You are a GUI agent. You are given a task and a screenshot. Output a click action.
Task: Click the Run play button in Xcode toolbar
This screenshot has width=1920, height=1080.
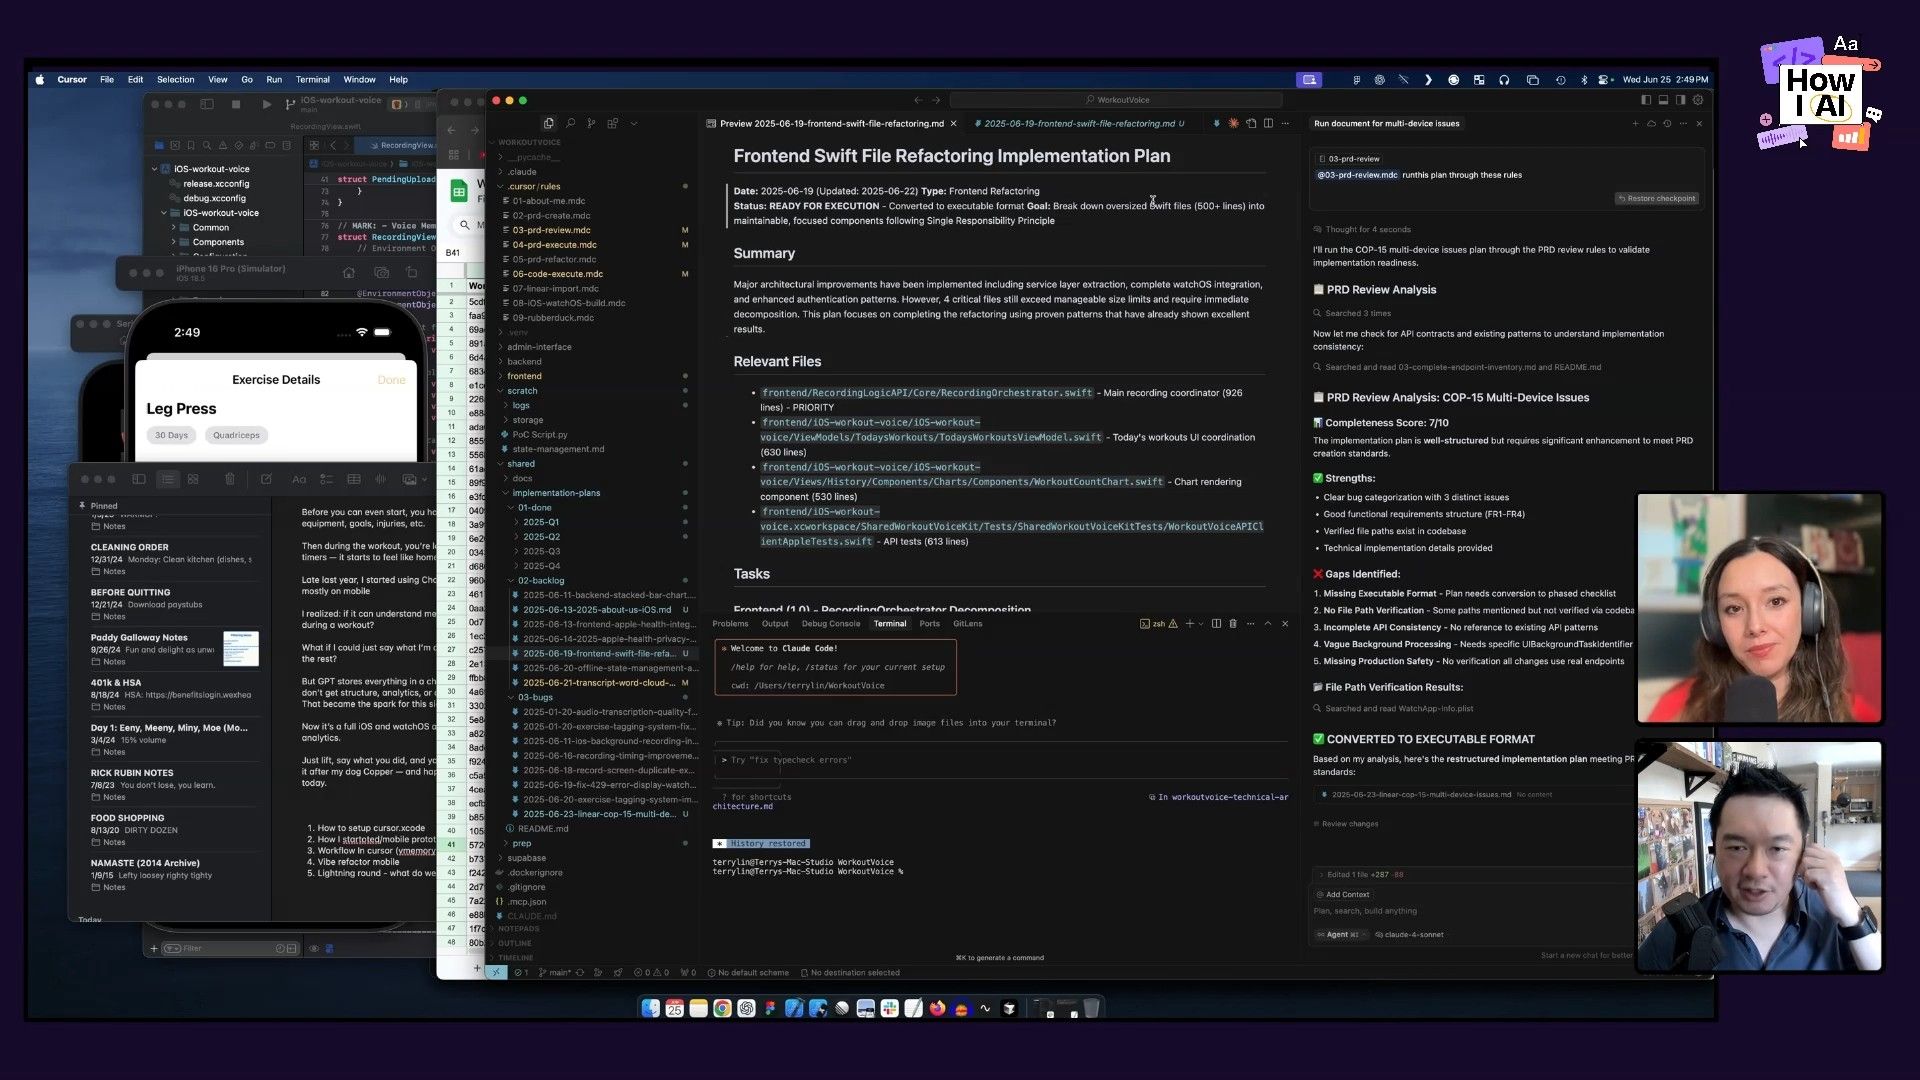(x=266, y=104)
